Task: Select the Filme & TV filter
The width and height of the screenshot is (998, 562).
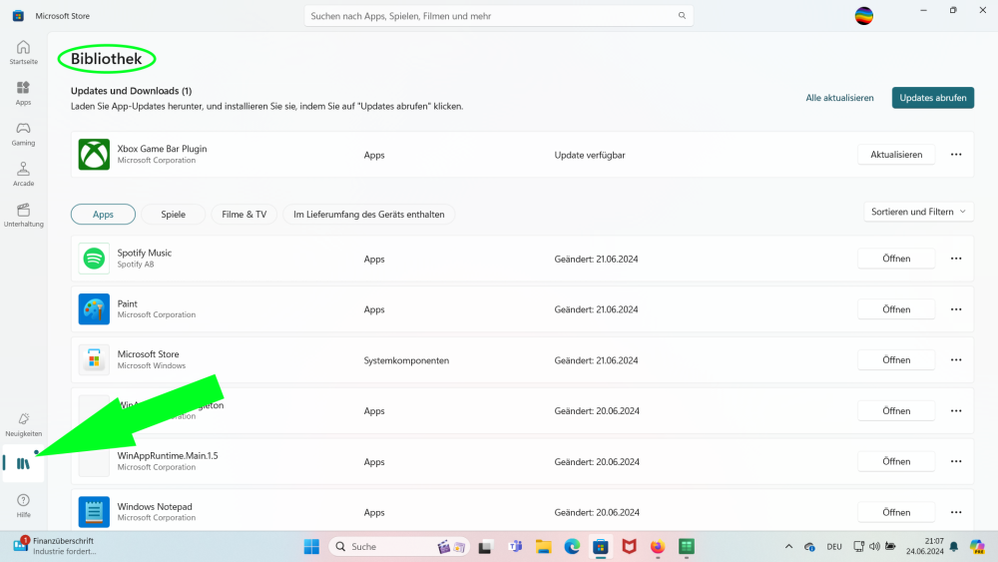Action: point(244,214)
